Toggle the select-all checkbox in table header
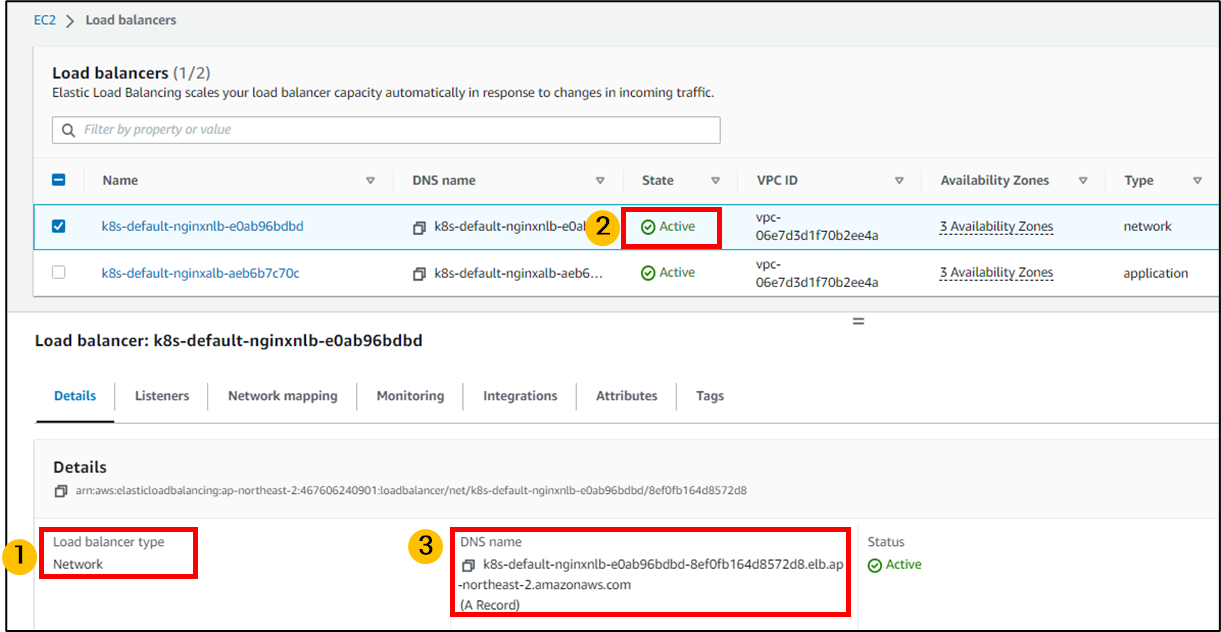This screenshot has width=1221, height=632. pos(58,180)
